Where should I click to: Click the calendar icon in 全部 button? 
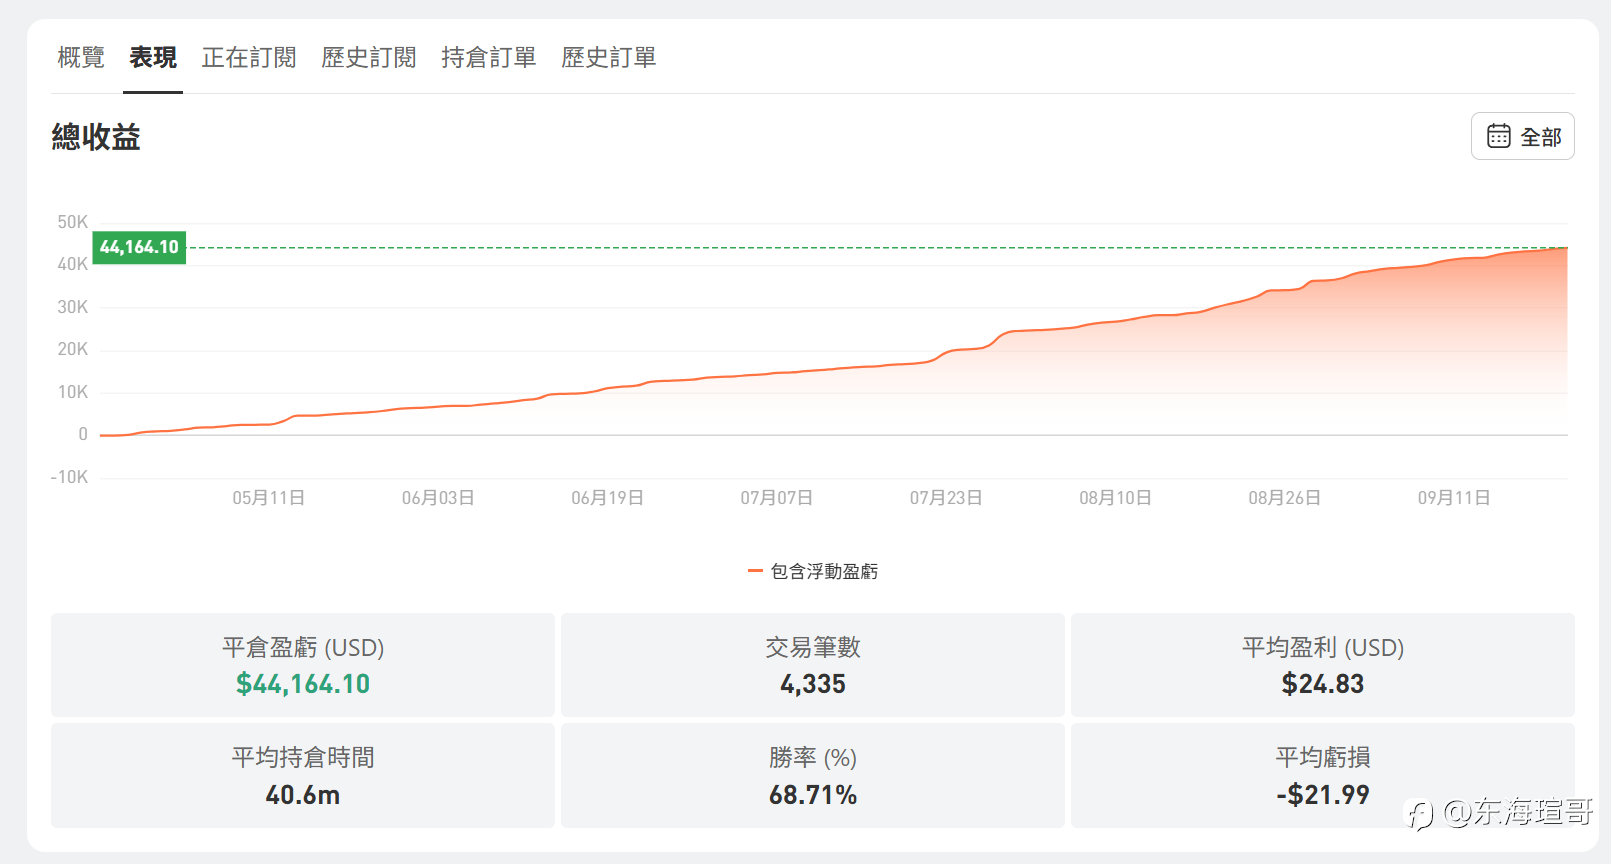[x=1498, y=136]
